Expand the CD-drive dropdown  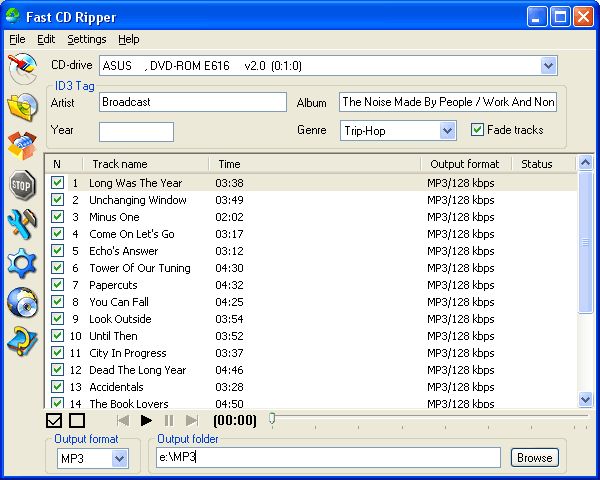(x=548, y=66)
